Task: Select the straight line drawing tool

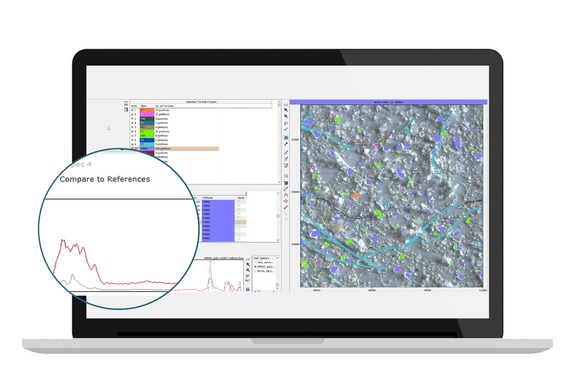Action: point(286,189)
